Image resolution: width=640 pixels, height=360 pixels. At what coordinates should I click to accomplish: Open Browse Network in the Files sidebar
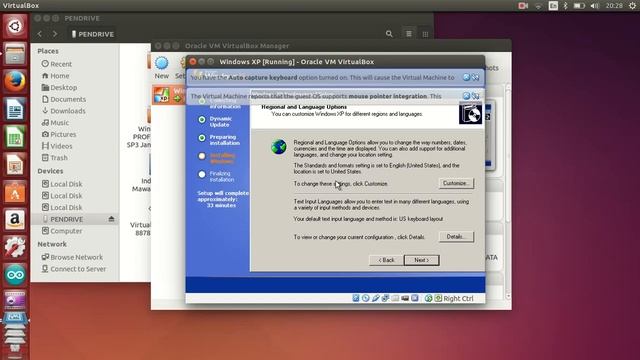(72, 257)
